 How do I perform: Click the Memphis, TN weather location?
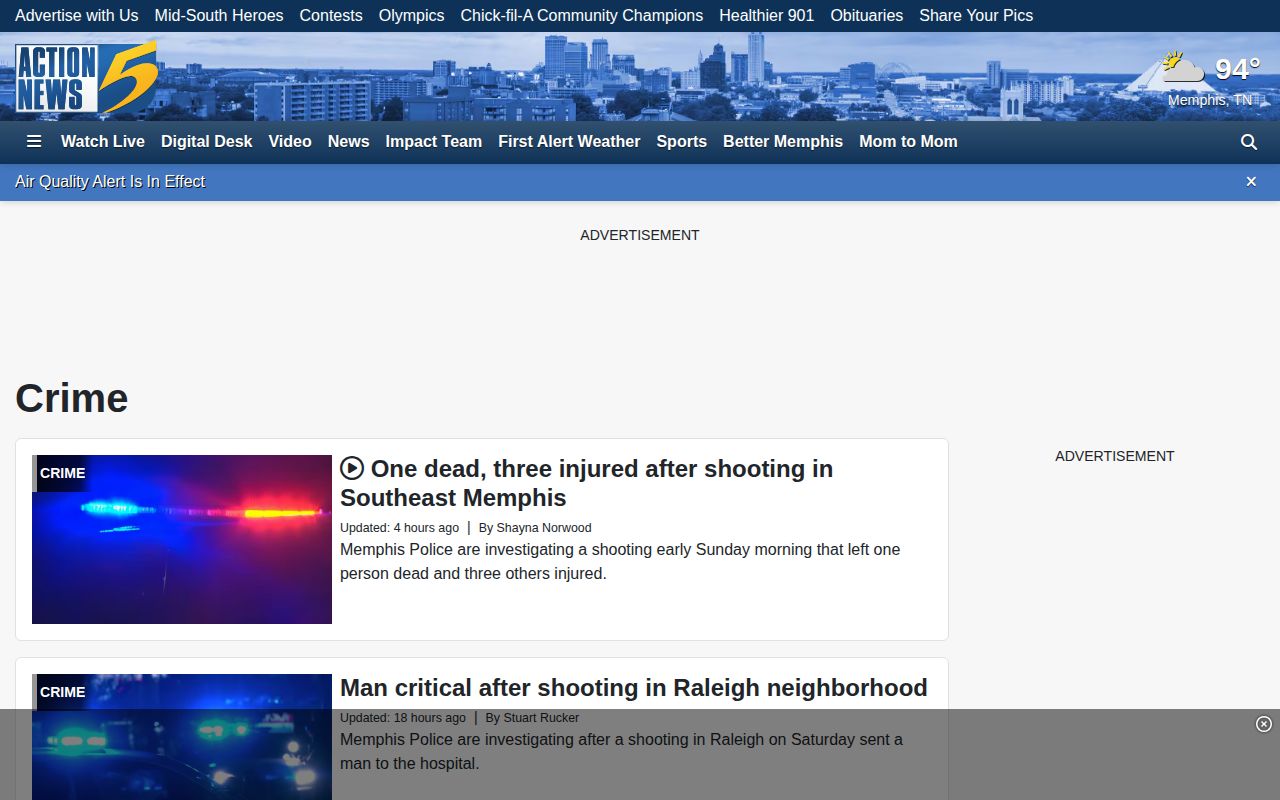tap(1210, 100)
